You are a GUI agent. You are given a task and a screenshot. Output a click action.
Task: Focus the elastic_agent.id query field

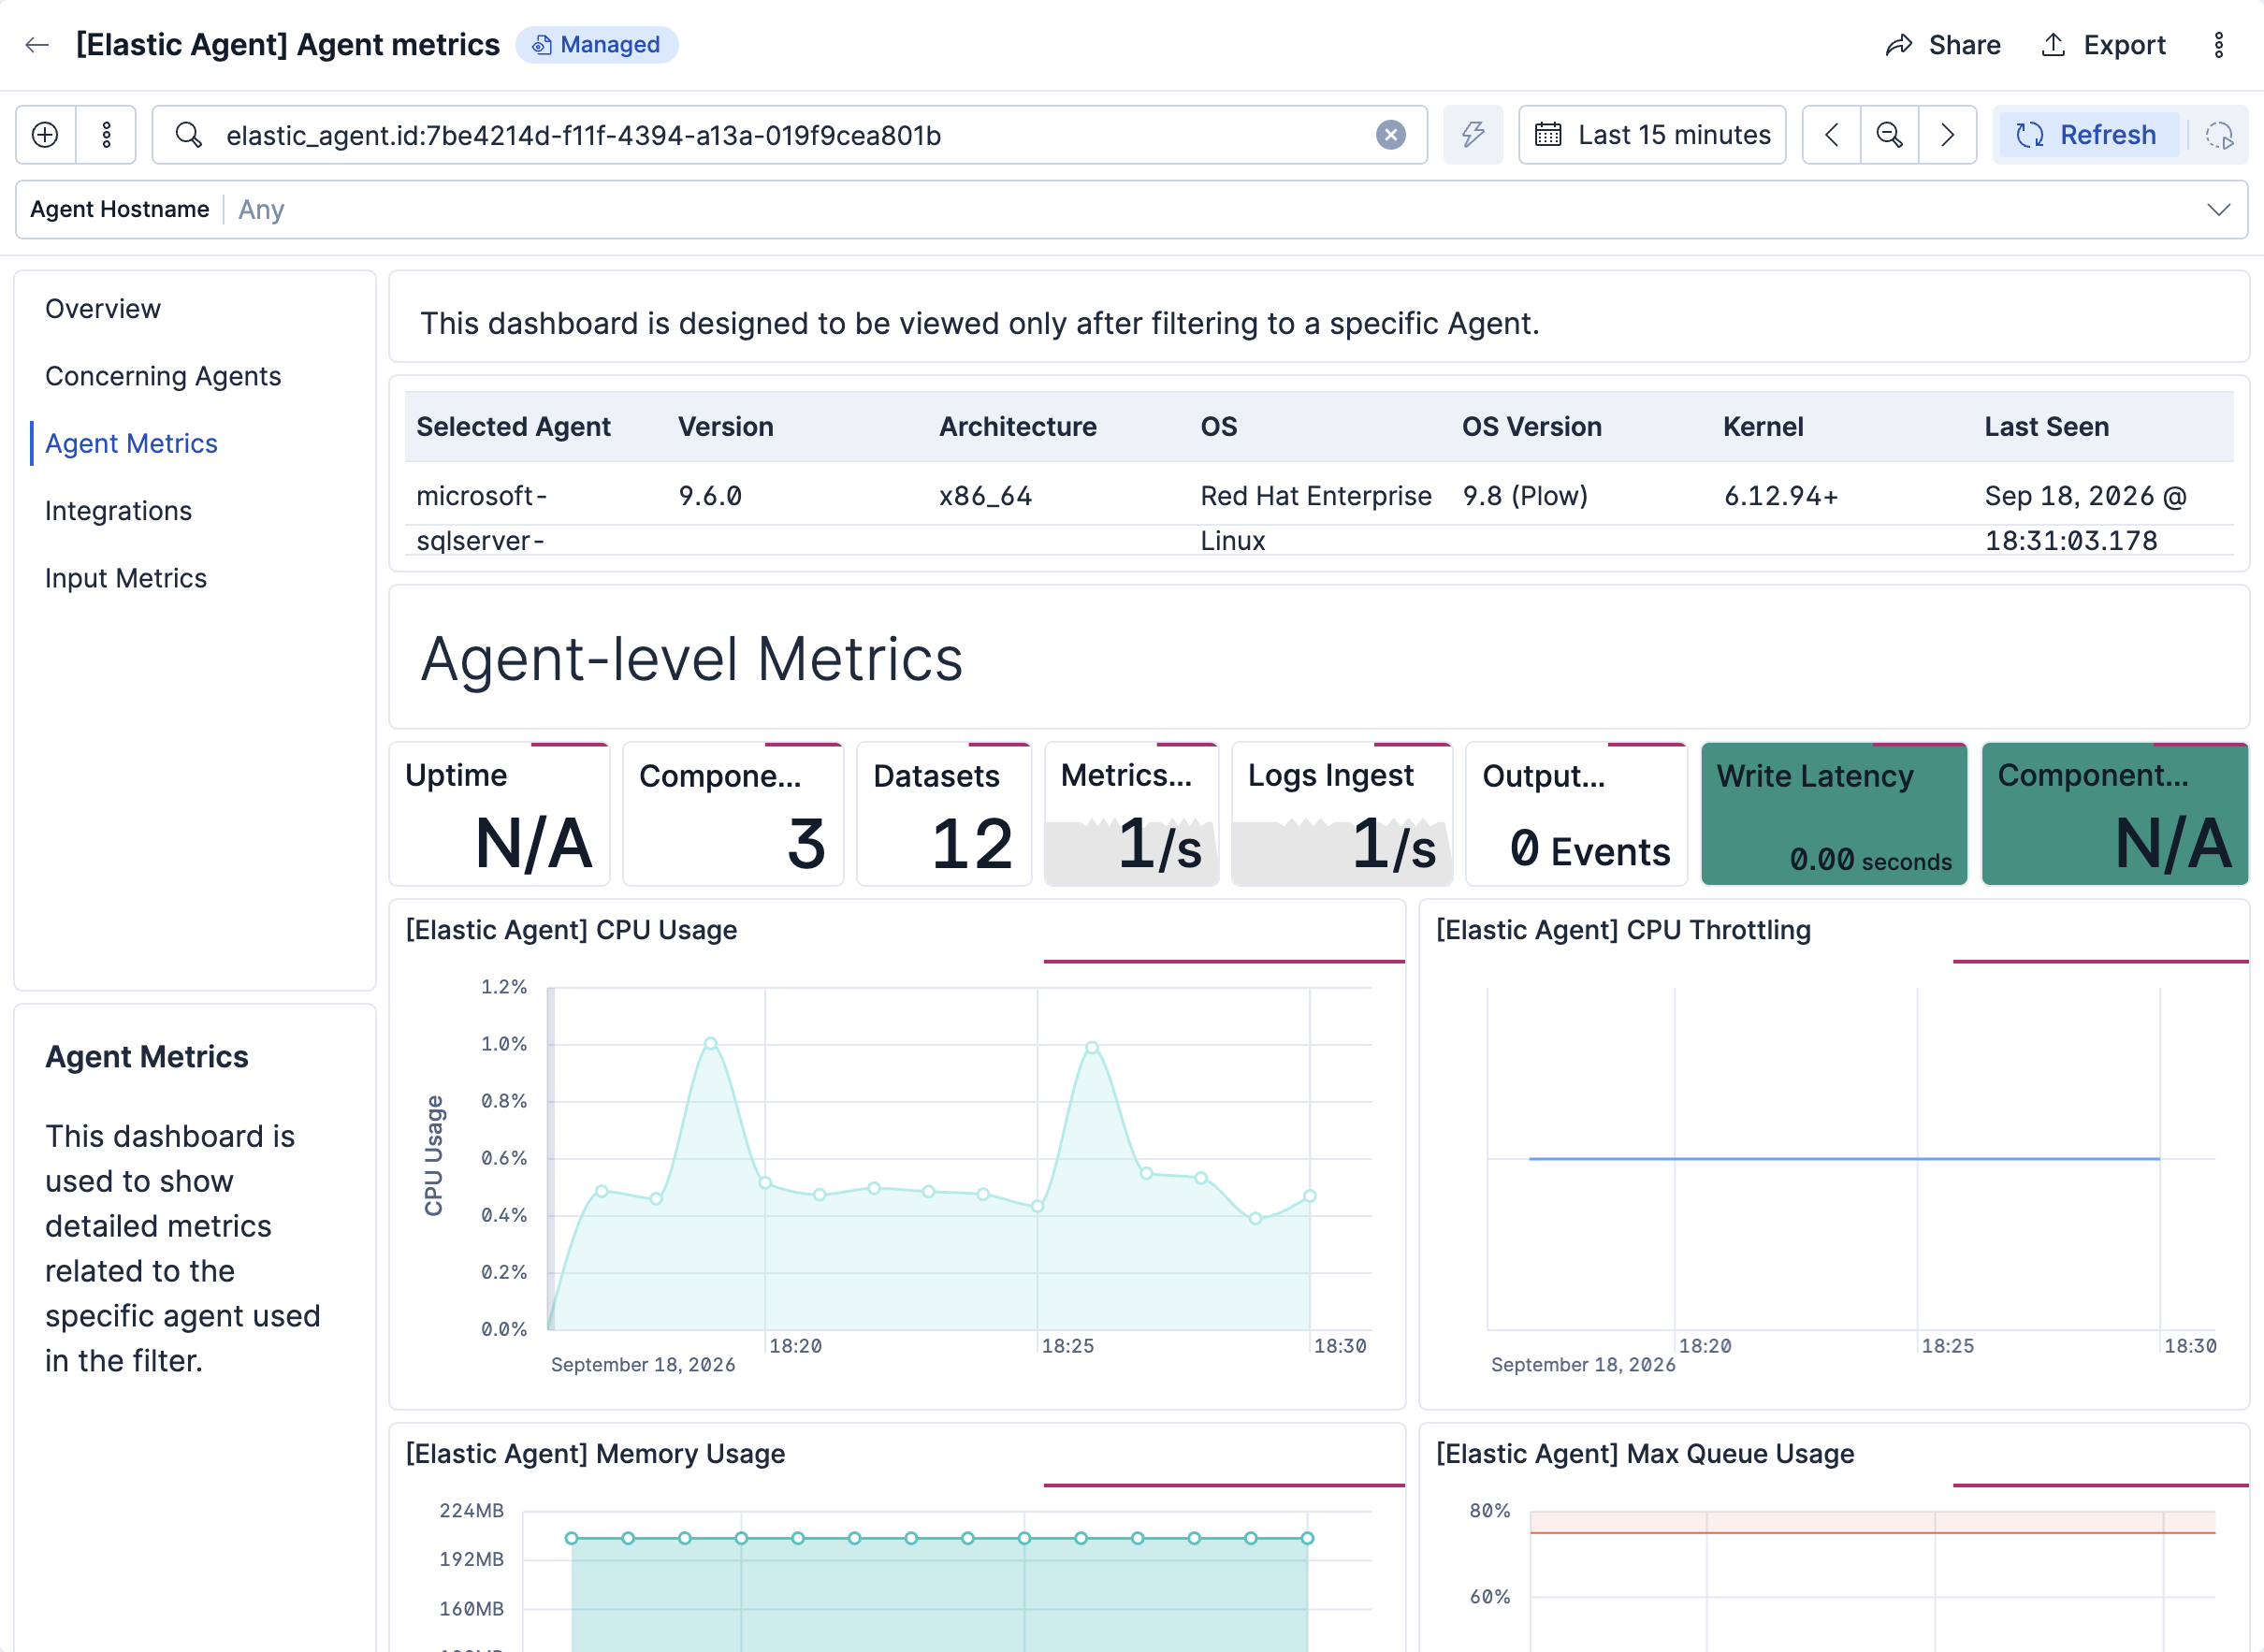coord(790,135)
